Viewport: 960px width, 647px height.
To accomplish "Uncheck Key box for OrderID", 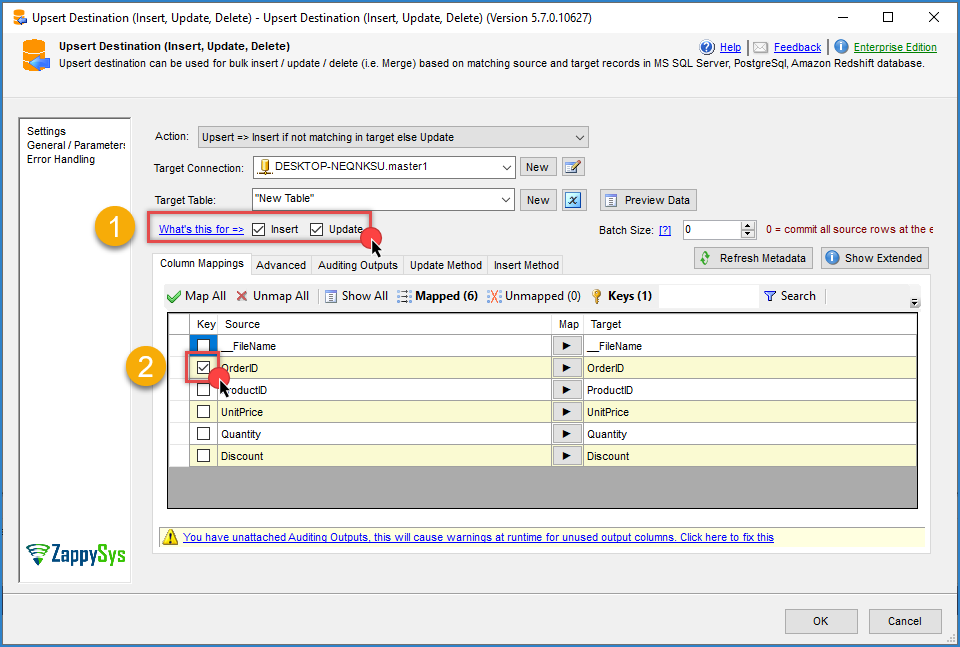I will pos(203,368).
